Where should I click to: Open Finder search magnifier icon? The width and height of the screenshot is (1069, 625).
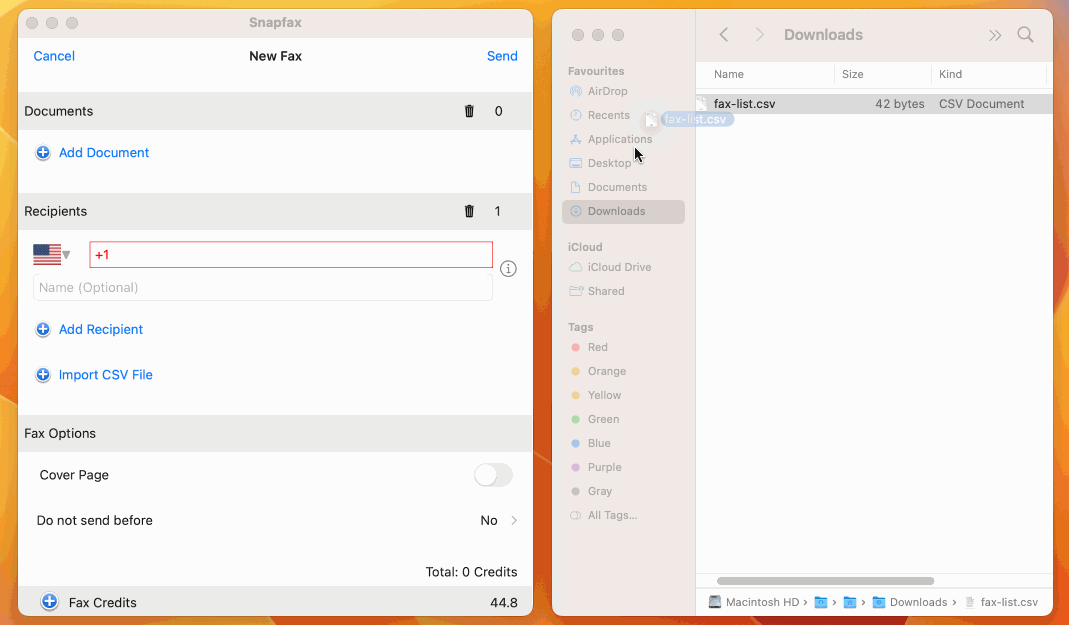point(1025,35)
